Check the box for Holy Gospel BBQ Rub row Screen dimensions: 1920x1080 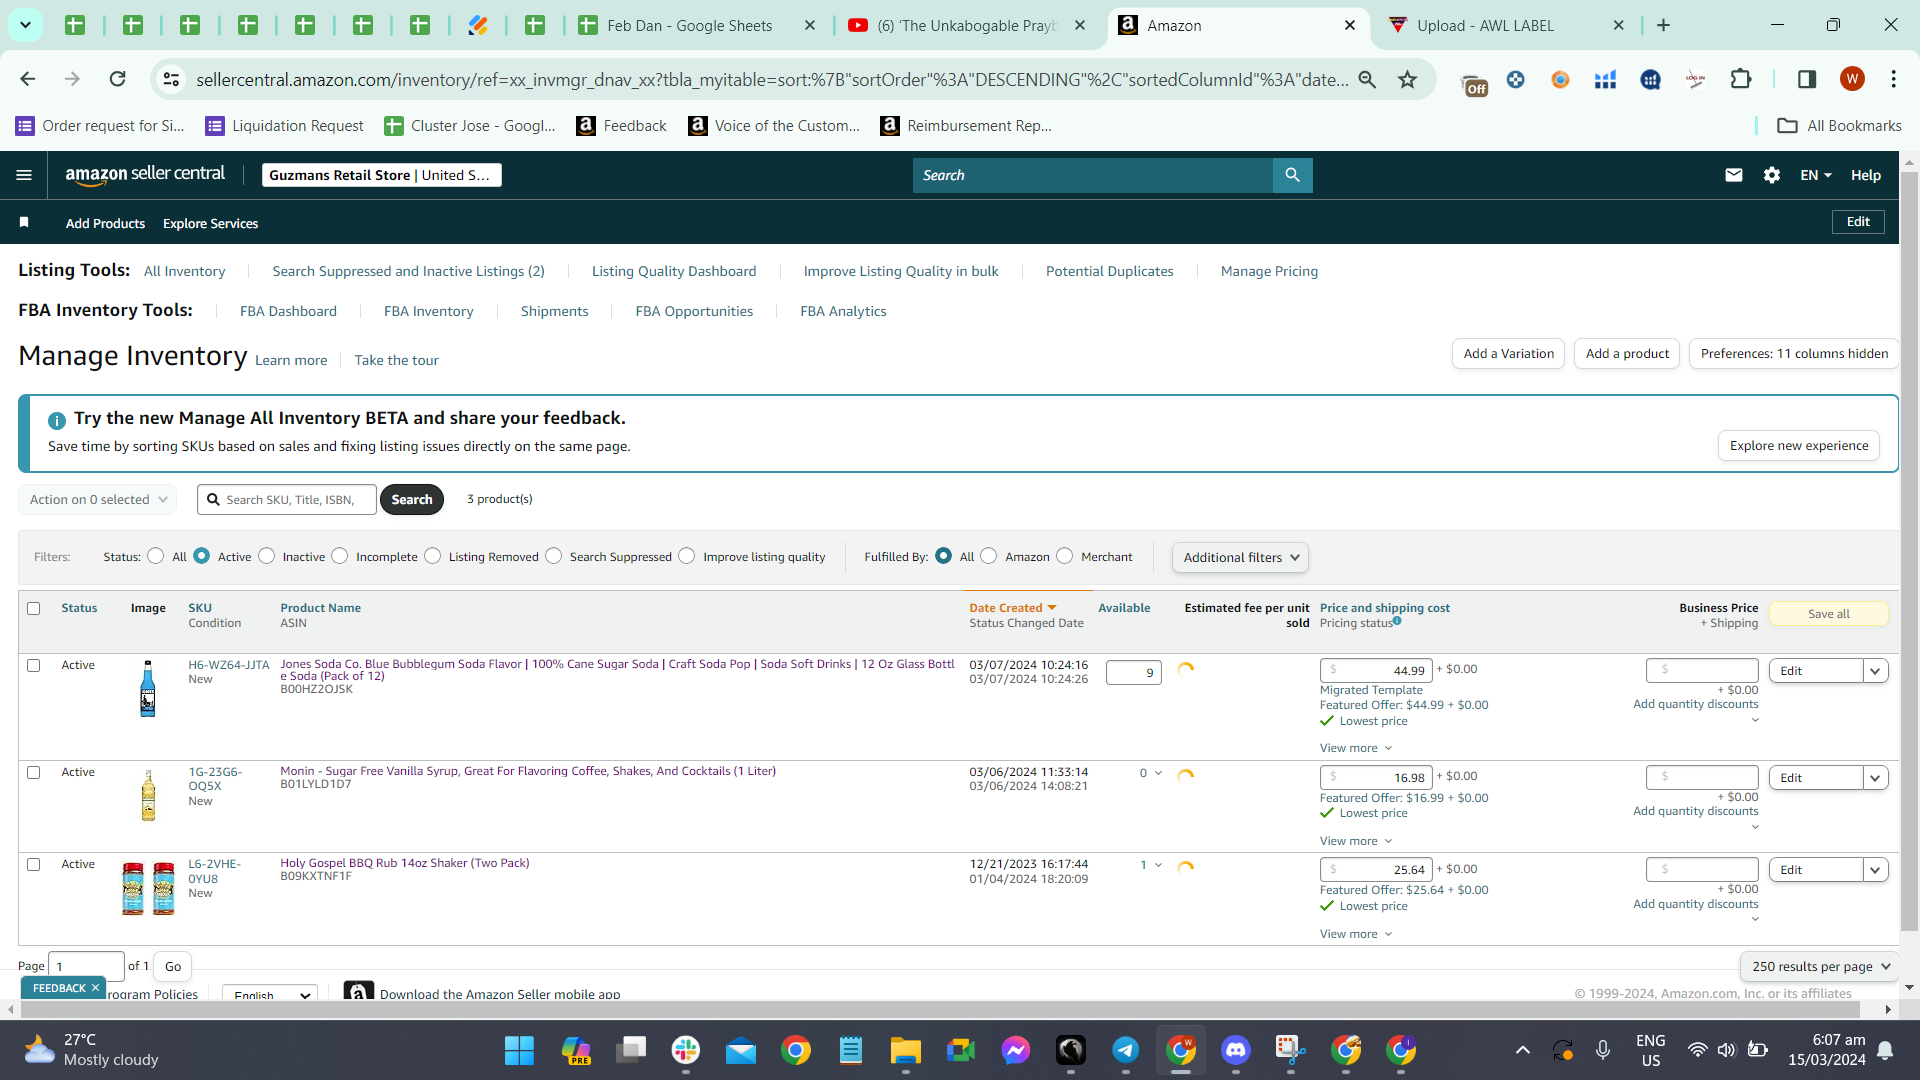34,864
